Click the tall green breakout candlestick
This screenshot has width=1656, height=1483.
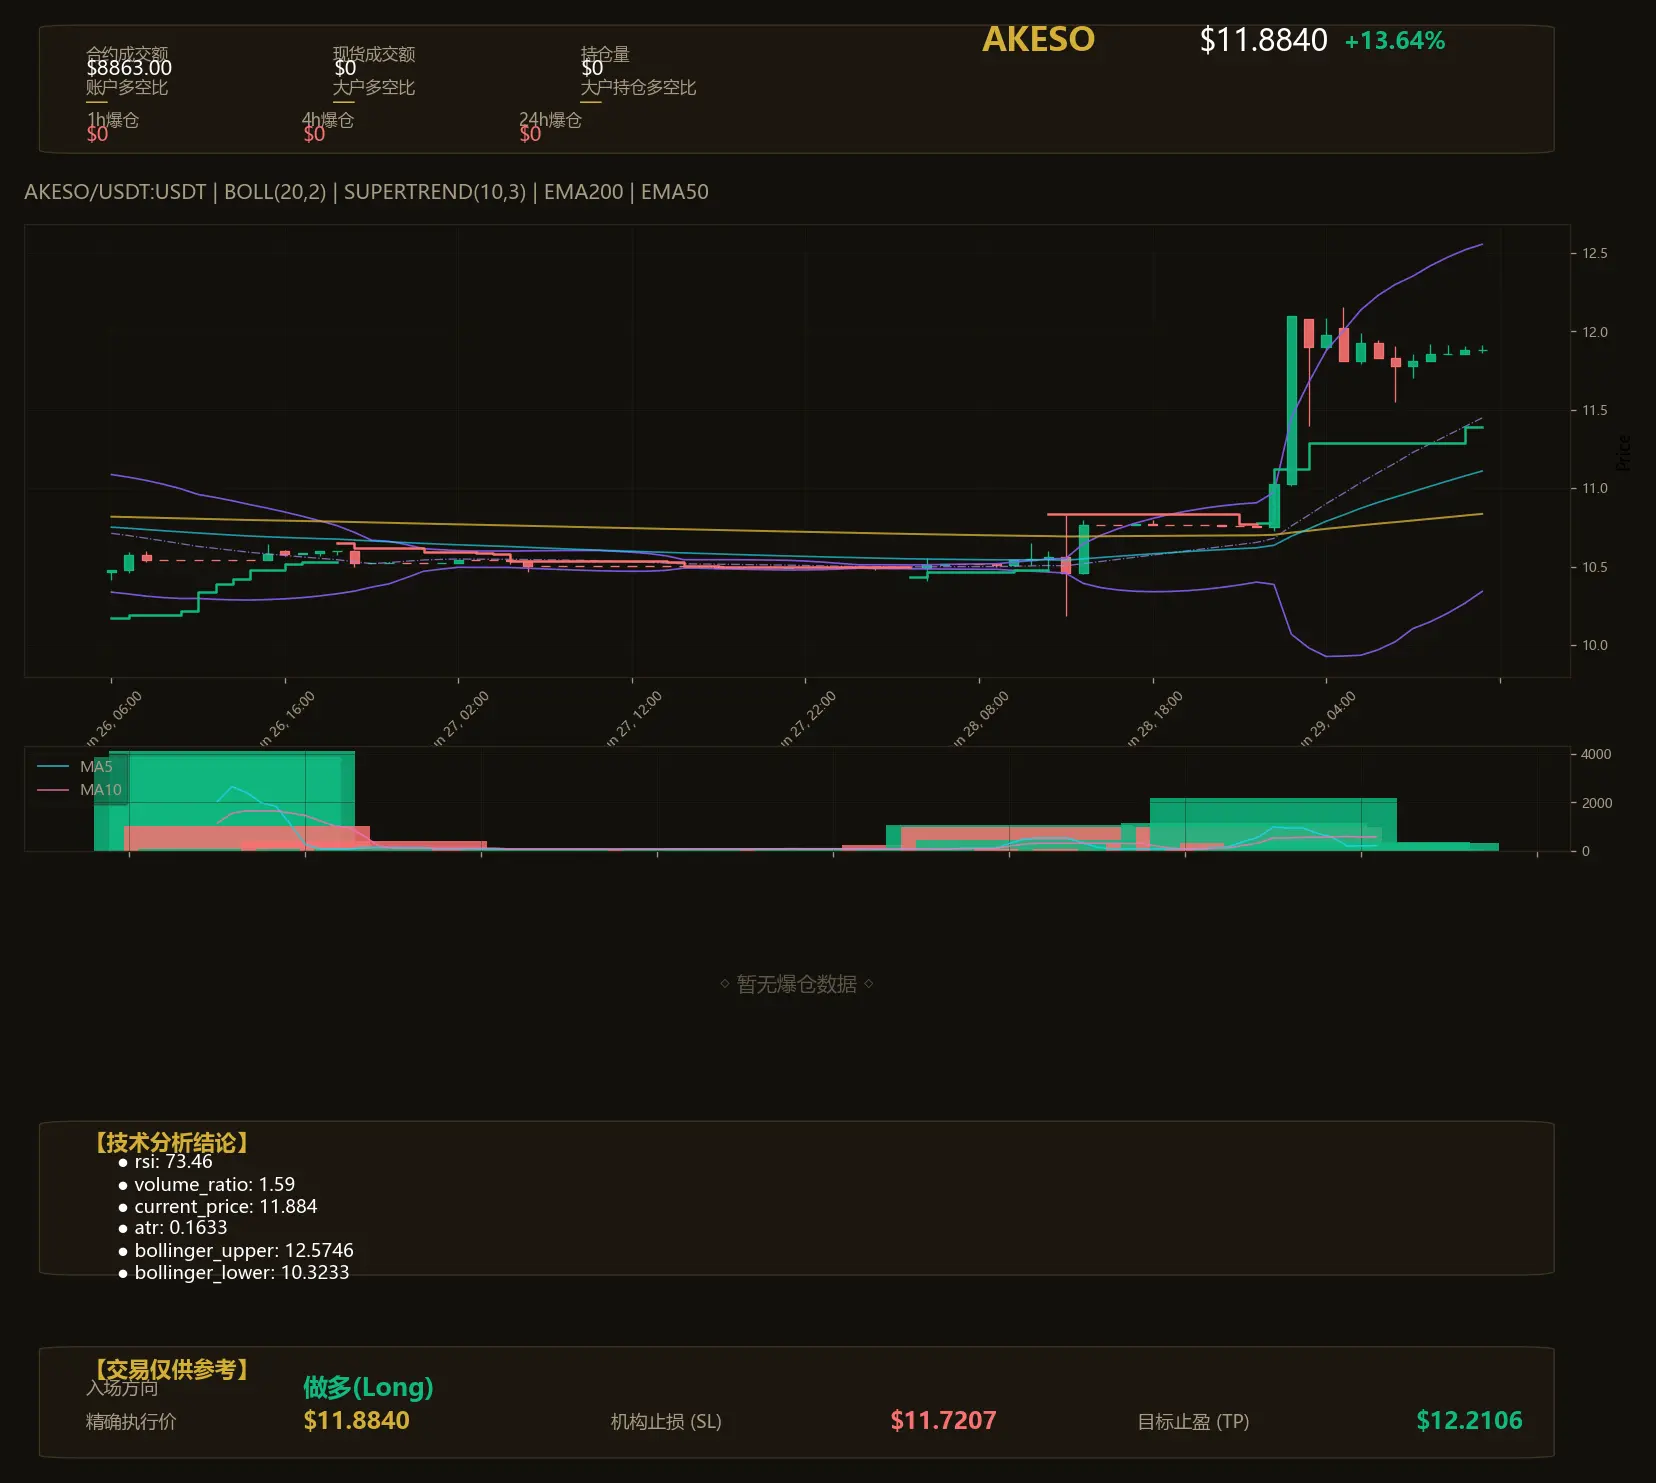click(1292, 401)
